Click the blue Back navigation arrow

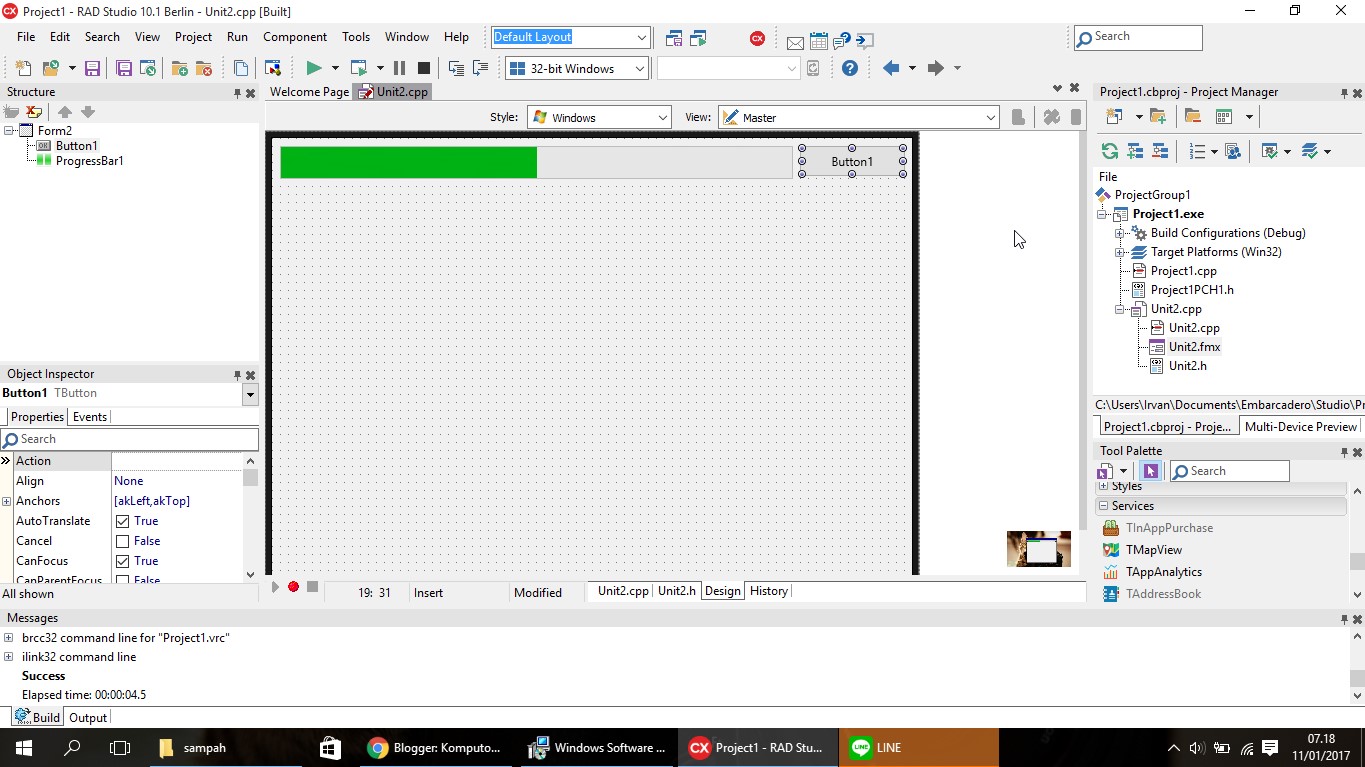pos(891,68)
